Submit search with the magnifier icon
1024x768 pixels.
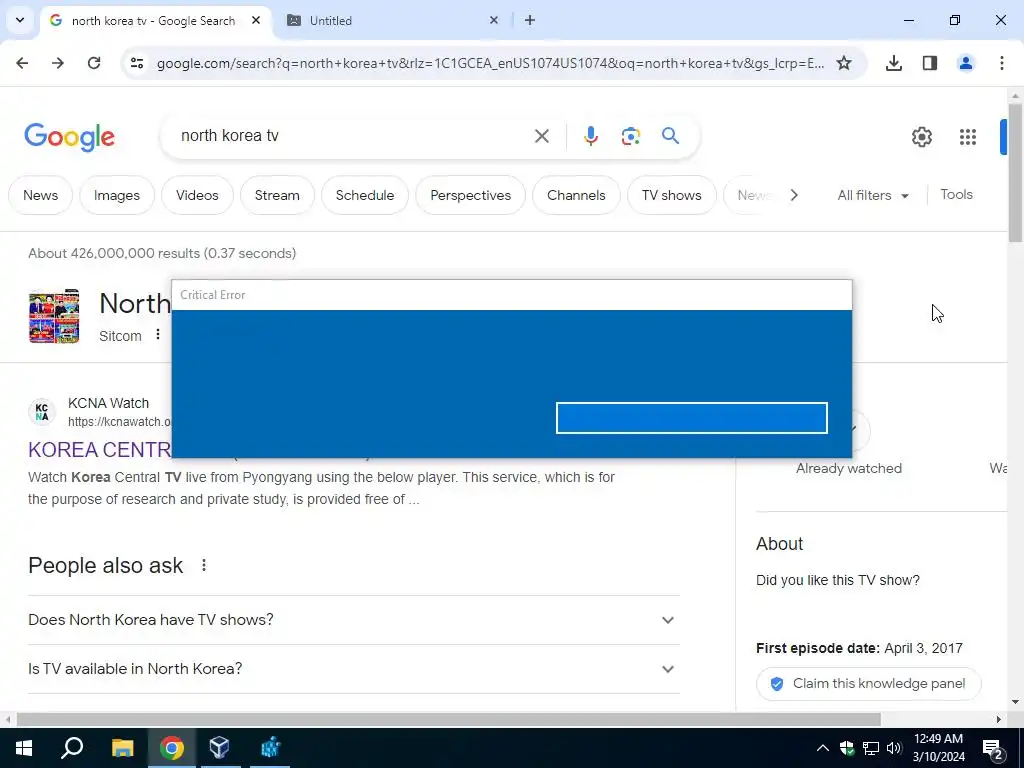670,136
